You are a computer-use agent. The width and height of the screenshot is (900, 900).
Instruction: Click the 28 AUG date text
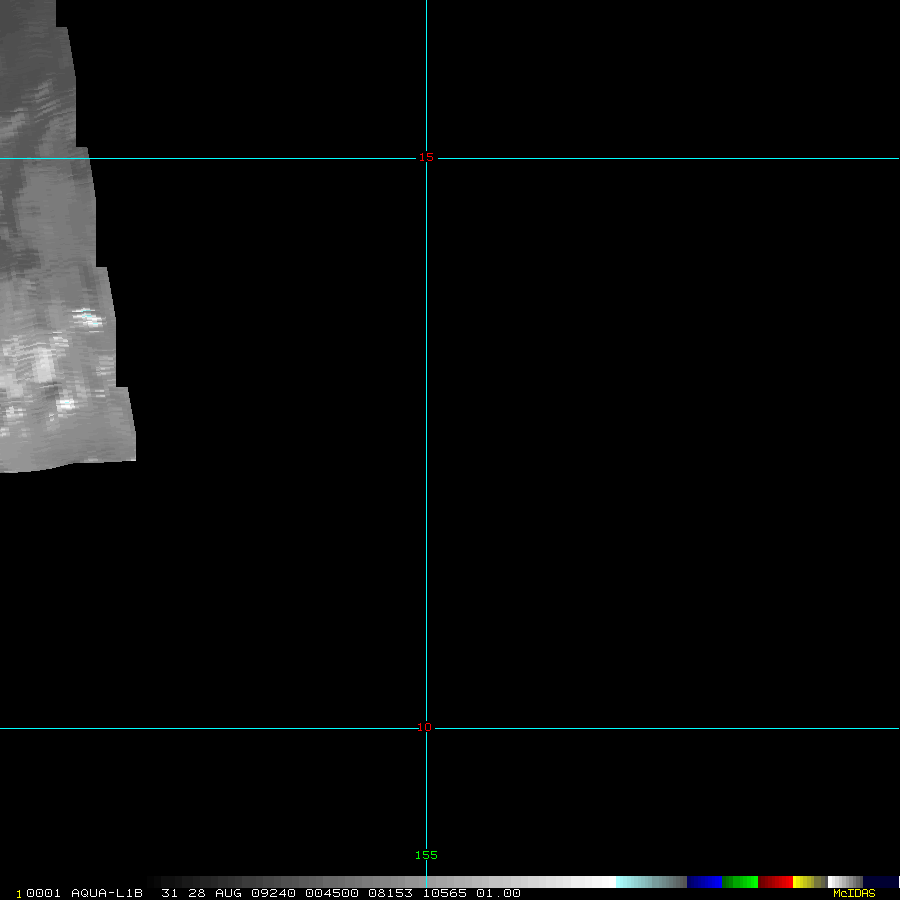coord(200,893)
